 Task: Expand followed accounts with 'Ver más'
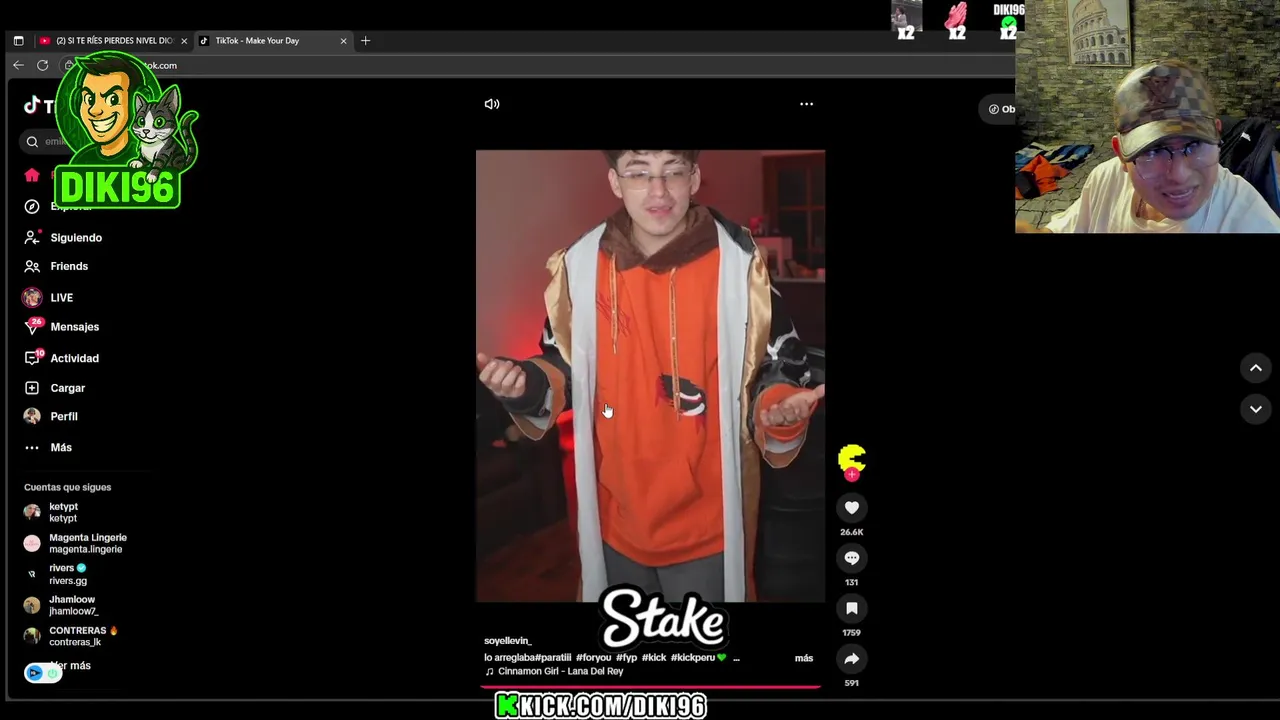click(70, 666)
